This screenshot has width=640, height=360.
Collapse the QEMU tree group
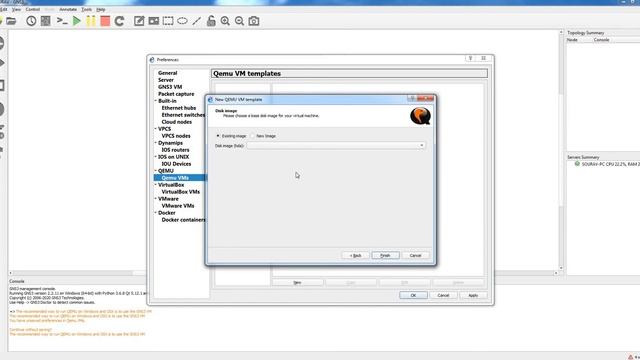click(156, 171)
